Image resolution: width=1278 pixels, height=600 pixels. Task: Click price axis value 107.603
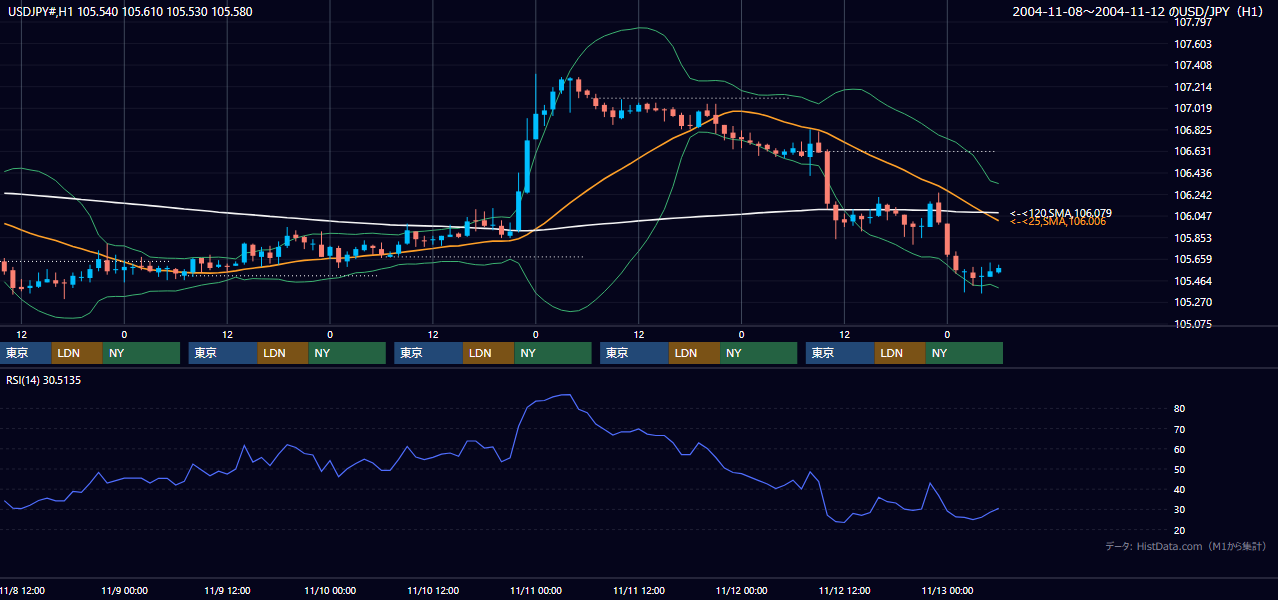pos(1193,44)
